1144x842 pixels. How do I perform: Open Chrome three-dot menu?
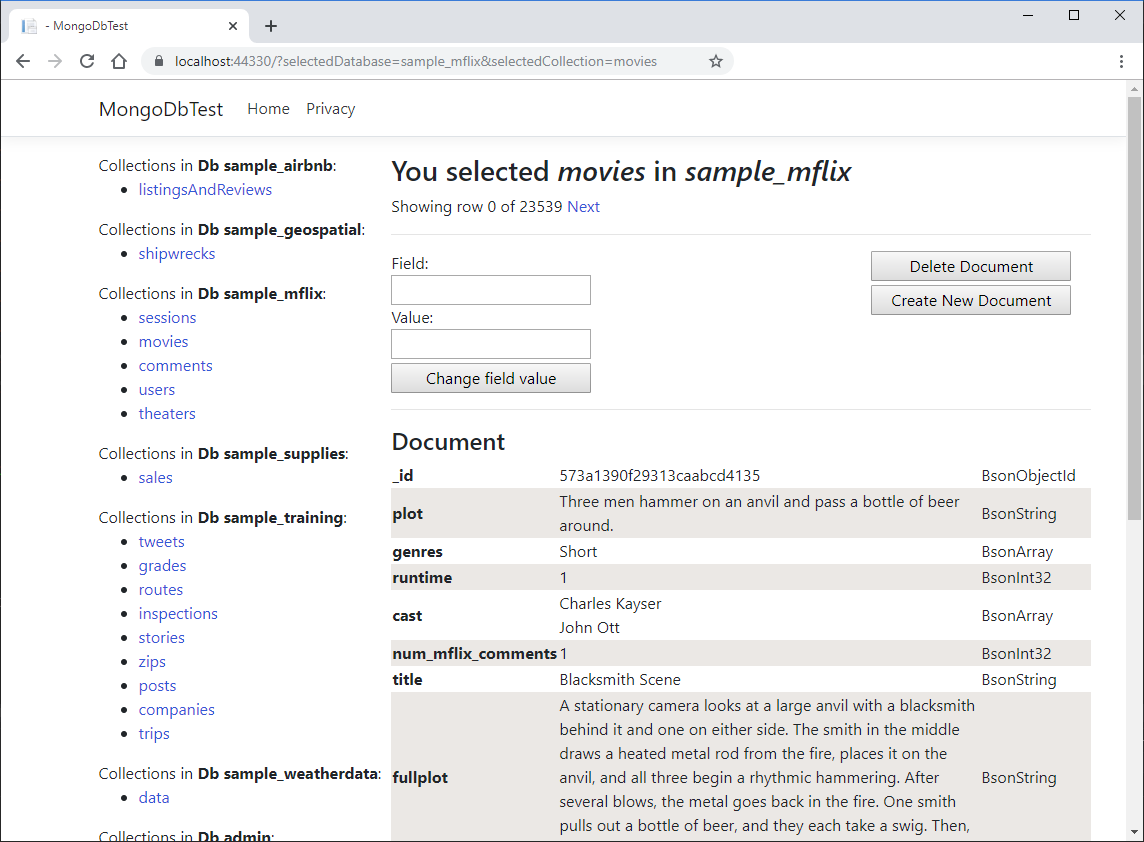1122,61
